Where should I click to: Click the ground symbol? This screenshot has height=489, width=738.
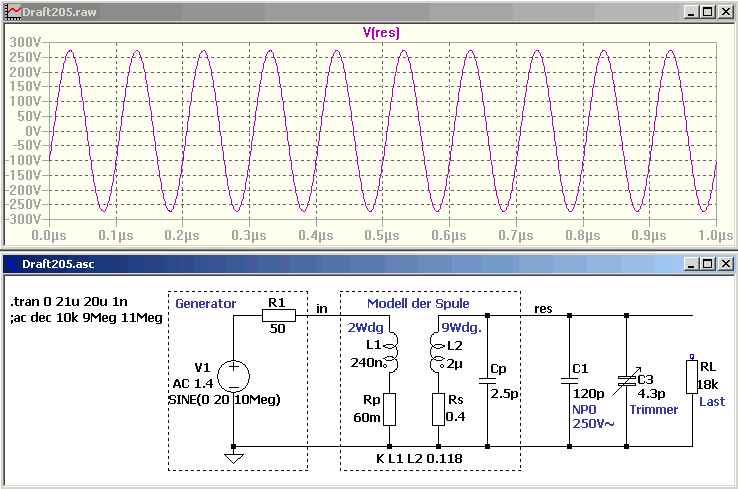[x=233, y=458]
